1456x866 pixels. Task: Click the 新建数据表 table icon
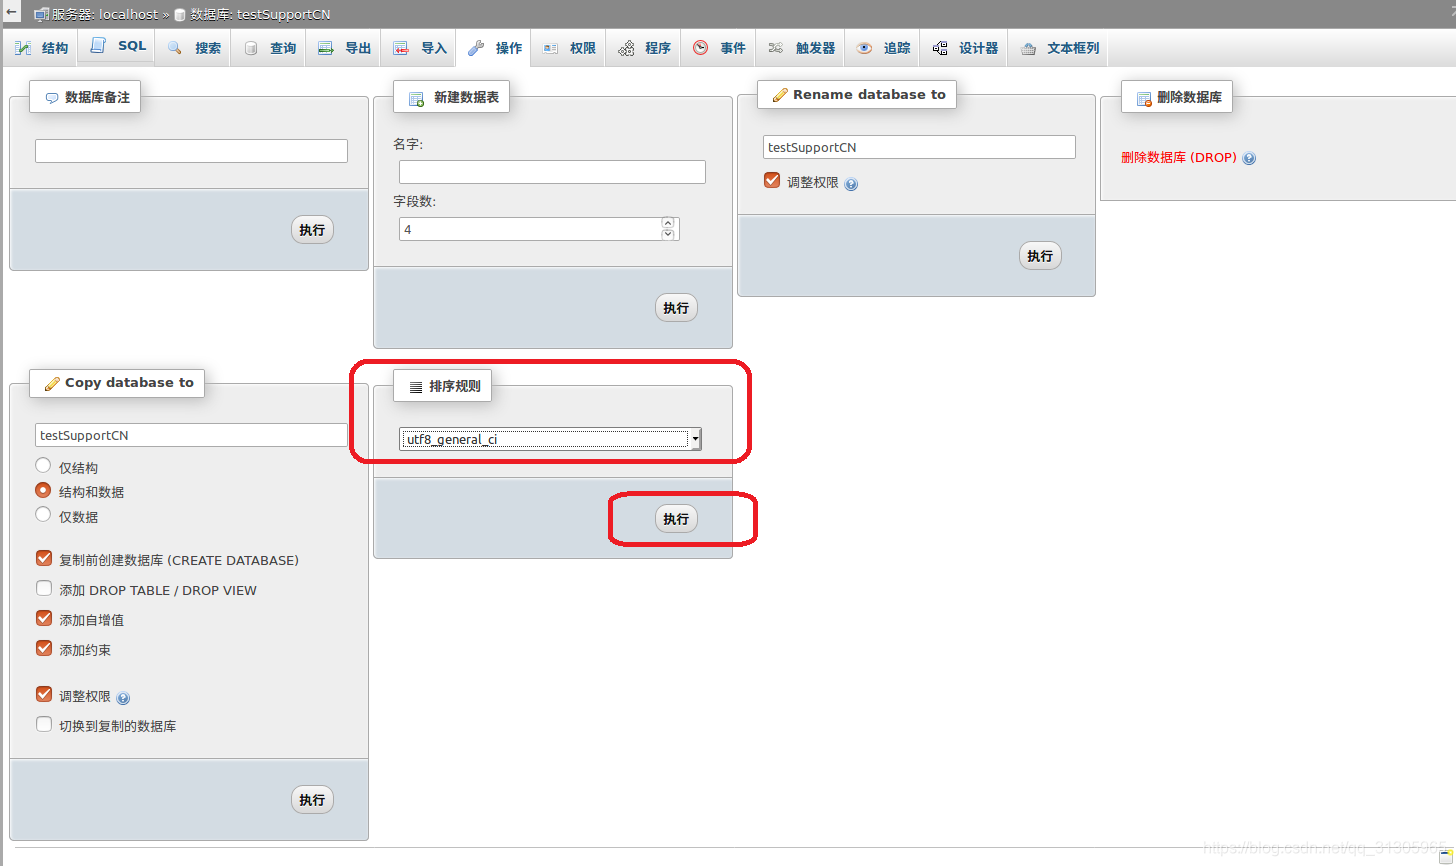pyautogui.click(x=416, y=99)
